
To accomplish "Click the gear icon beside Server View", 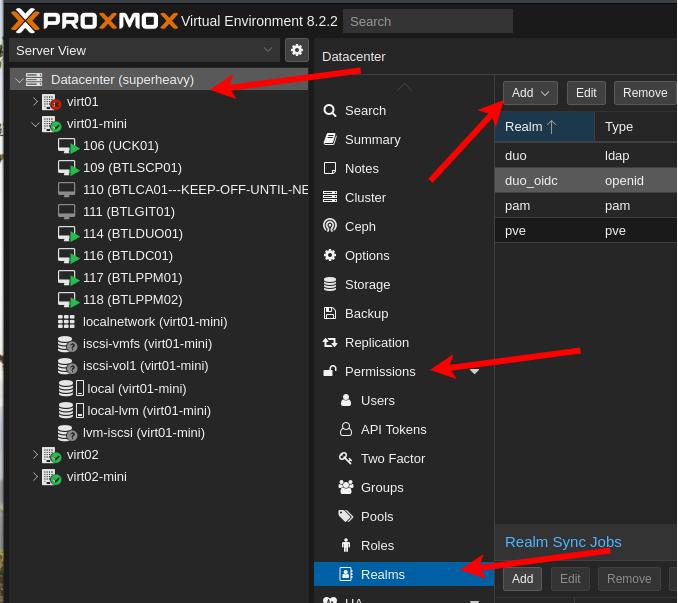I will [x=297, y=50].
